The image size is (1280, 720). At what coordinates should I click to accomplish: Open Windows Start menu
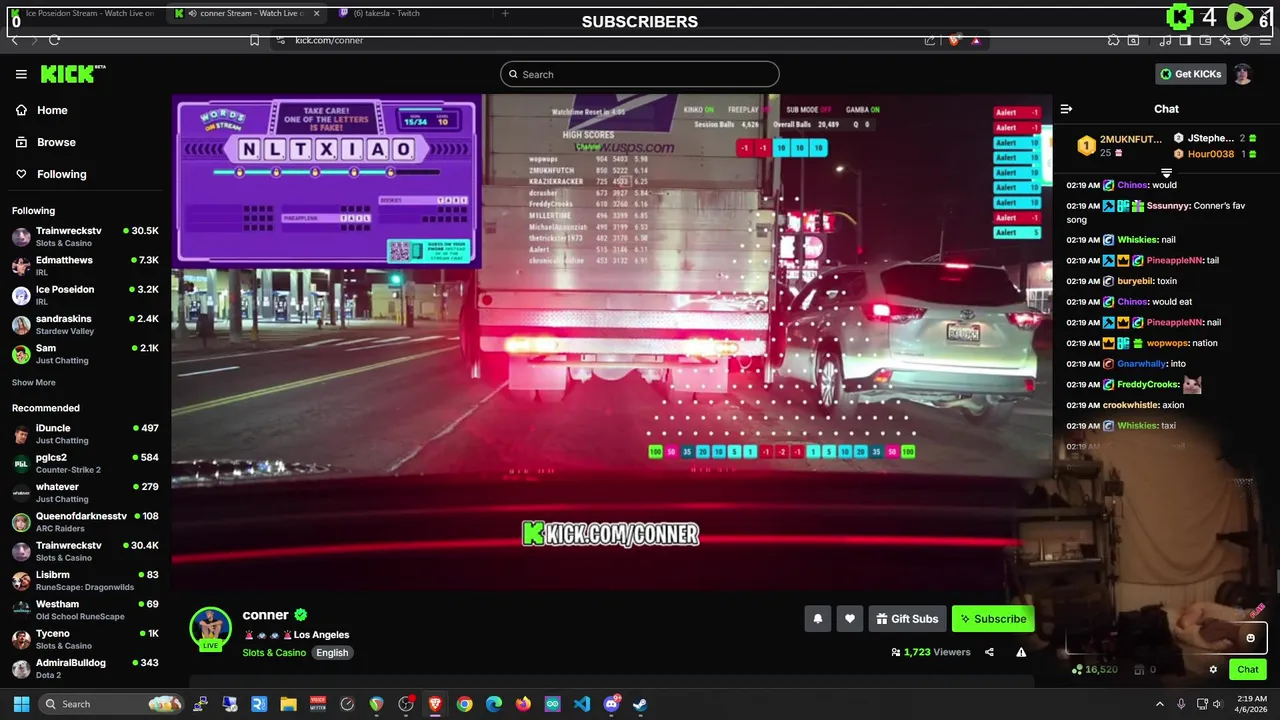(x=20, y=704)
